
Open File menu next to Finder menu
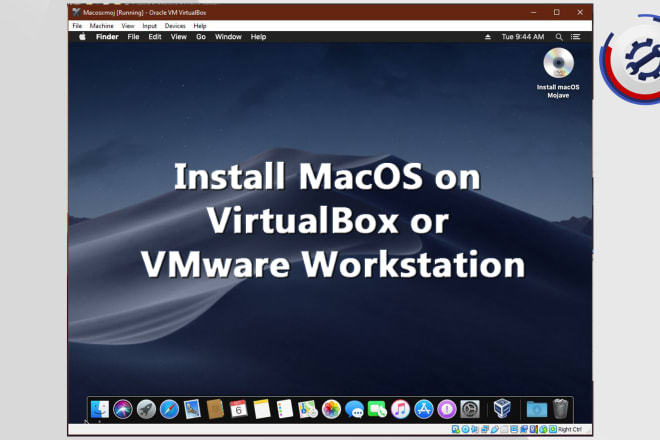pos(133,37)
